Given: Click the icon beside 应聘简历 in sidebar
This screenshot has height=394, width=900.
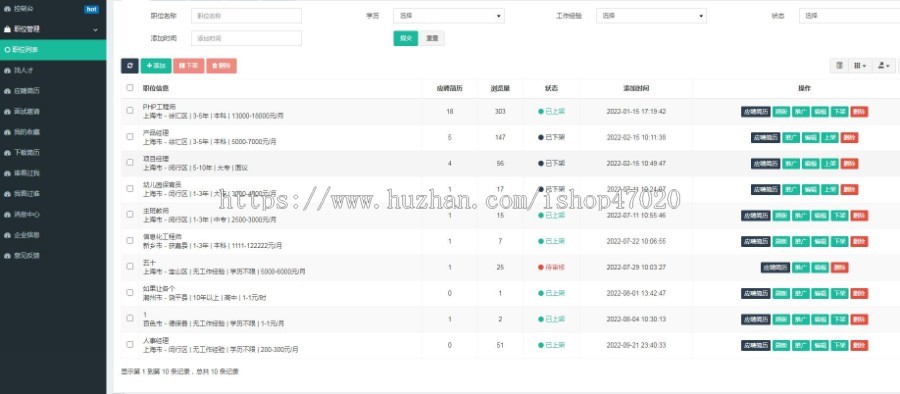Looking at the screenshot, I should [x=7, y=91].
